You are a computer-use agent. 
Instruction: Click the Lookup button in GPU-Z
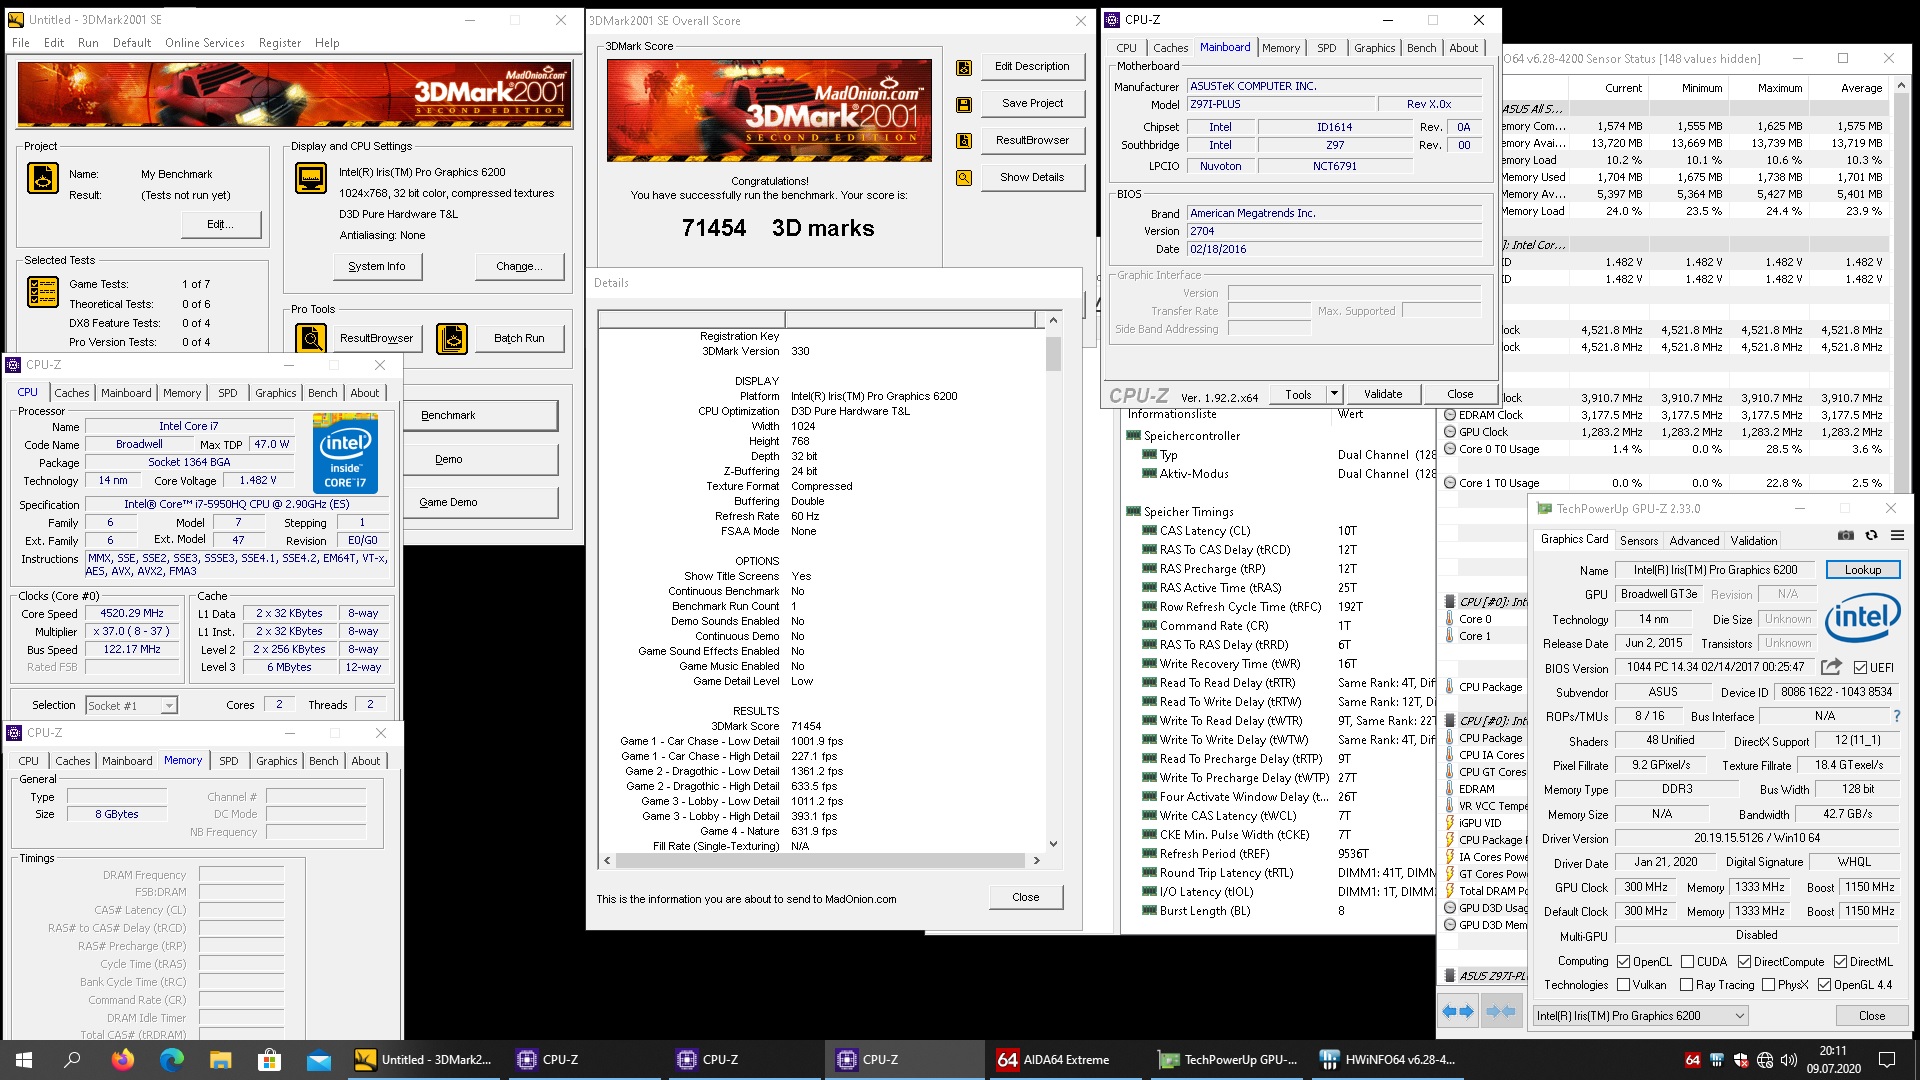pyautogui.click(x=1862, y=569)
